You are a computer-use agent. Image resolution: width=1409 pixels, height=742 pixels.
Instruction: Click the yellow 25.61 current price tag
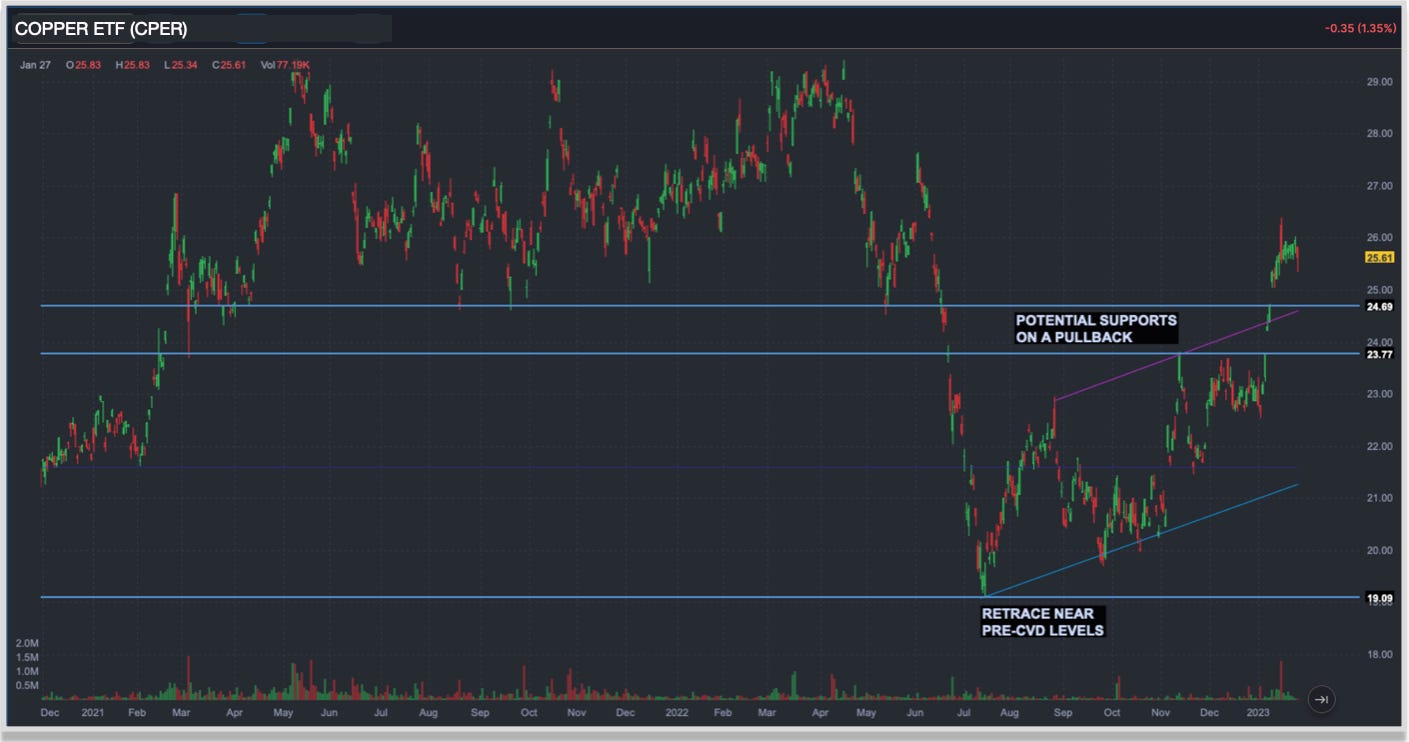1379,257
